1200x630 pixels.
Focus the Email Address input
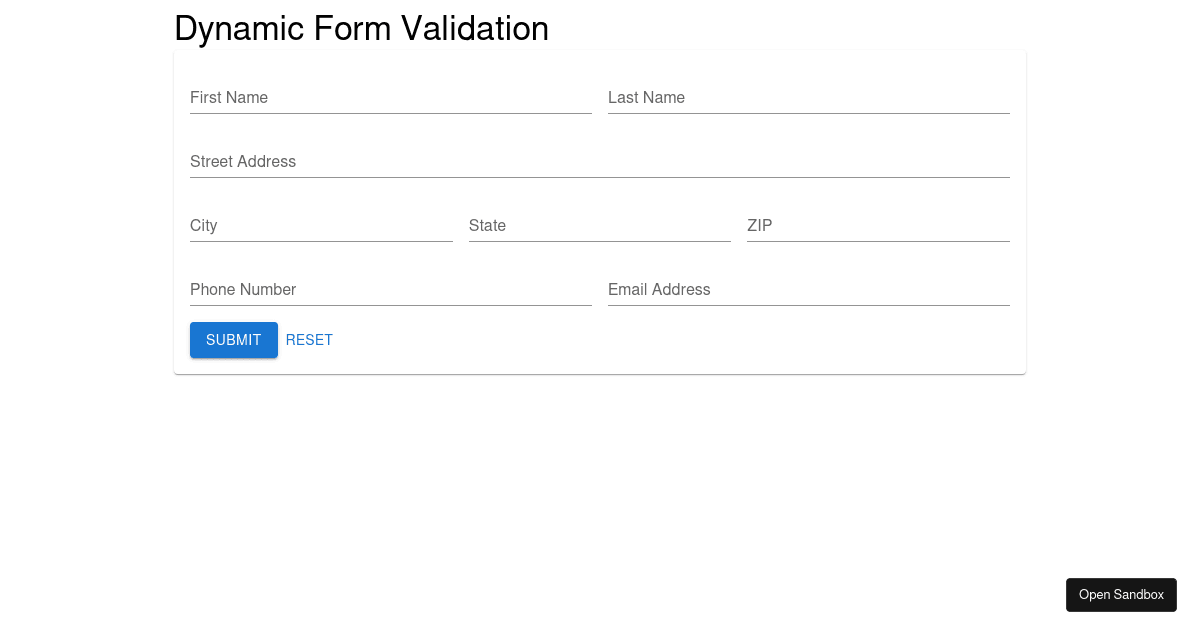pos(809,290)
